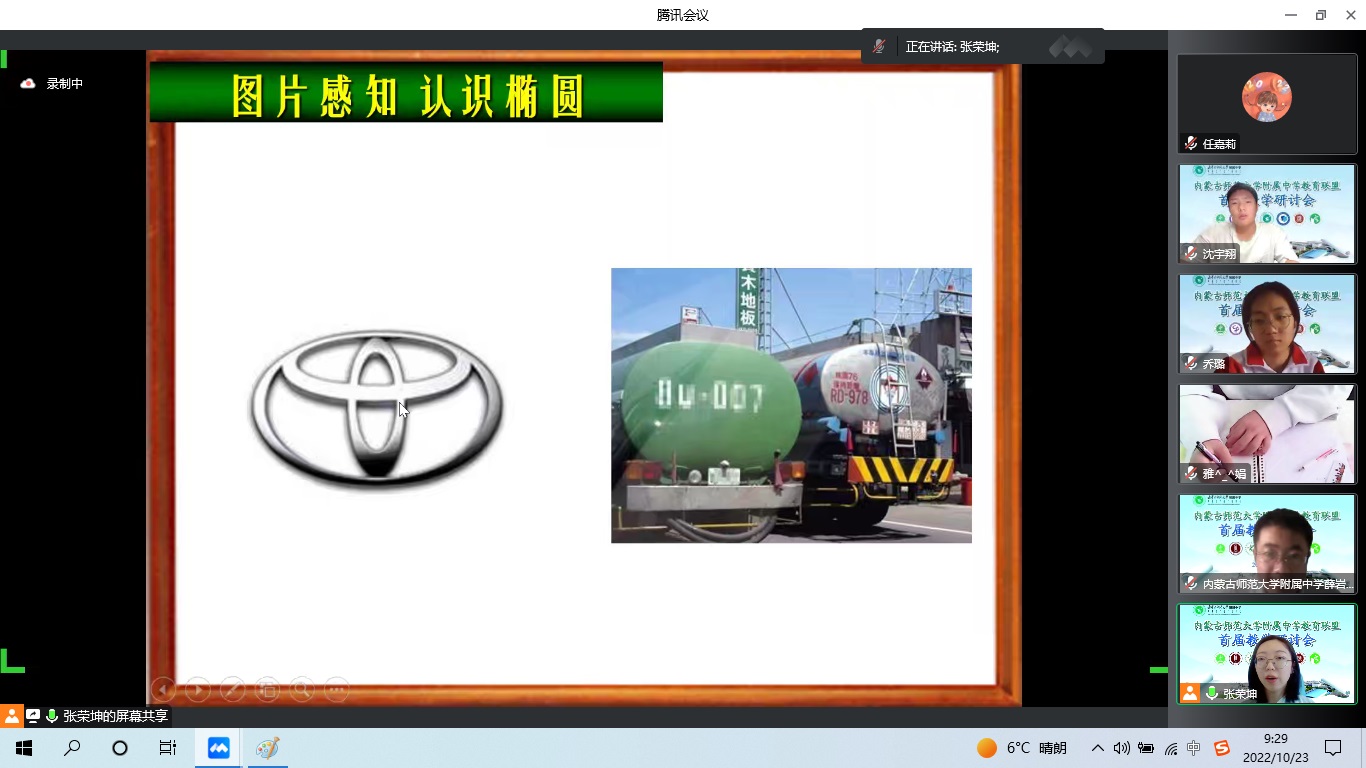This screenshot has height=768, width=1366.
Task: Click the muted microphone icon in speaker banner
Action: point(879,47)
